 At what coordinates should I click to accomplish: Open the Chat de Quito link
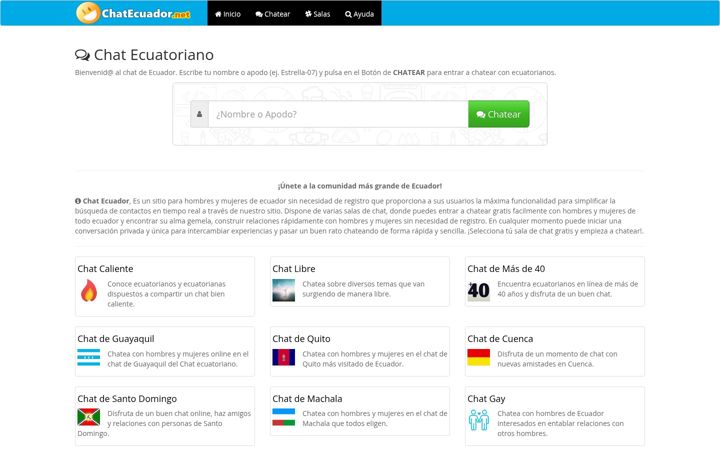[301, 339]
